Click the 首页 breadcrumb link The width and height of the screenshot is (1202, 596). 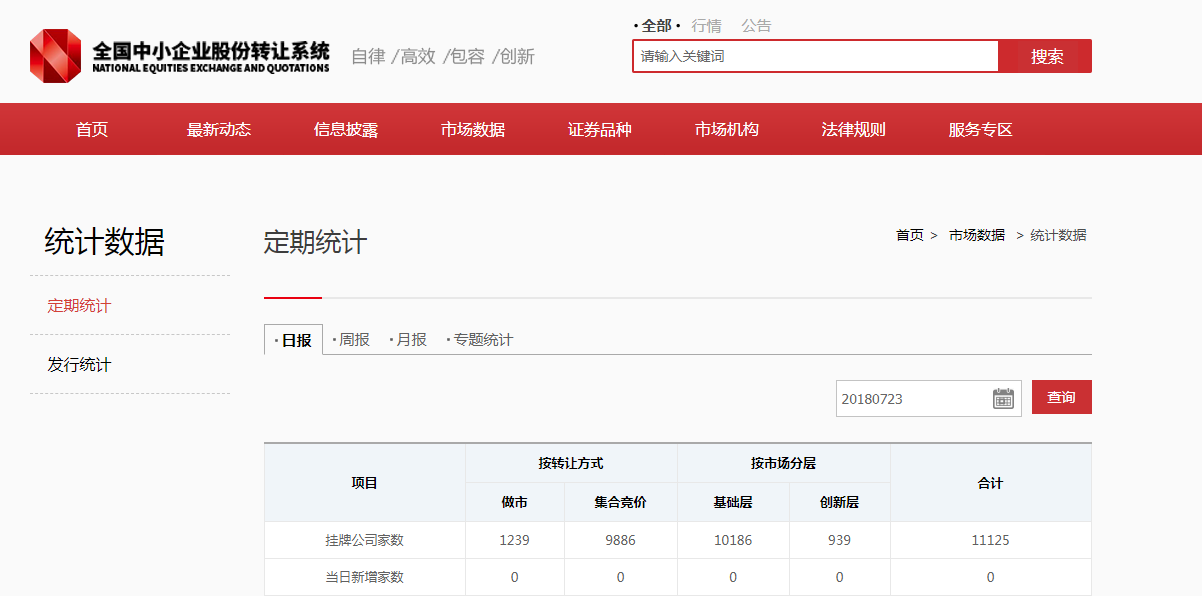909,236
